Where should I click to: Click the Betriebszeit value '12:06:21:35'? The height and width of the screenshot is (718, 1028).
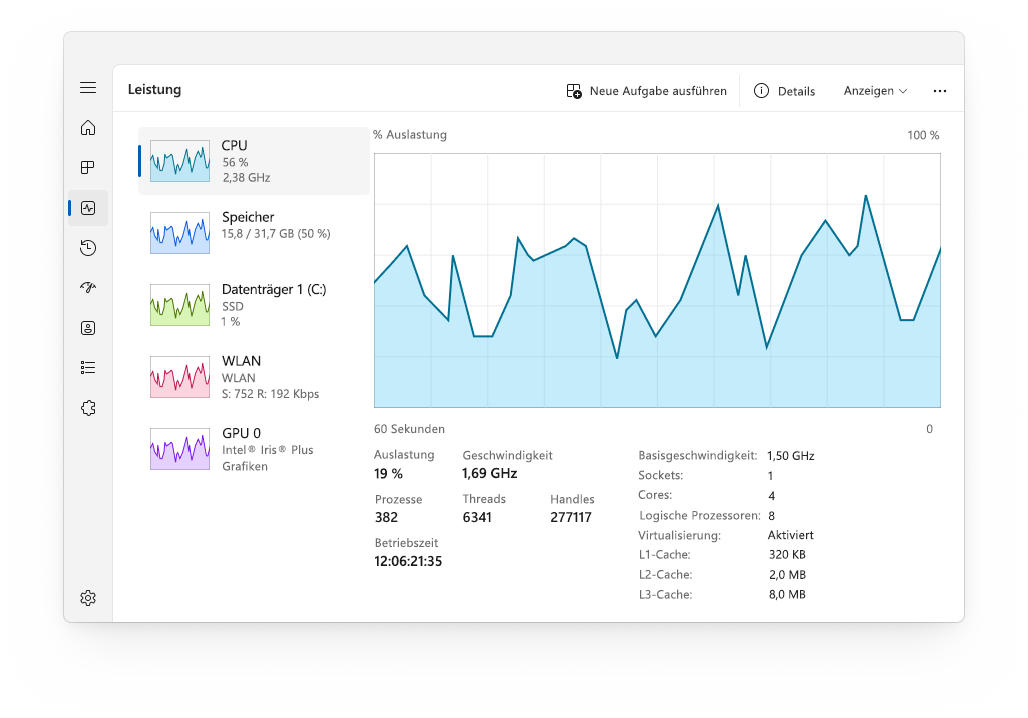[408, 561]
